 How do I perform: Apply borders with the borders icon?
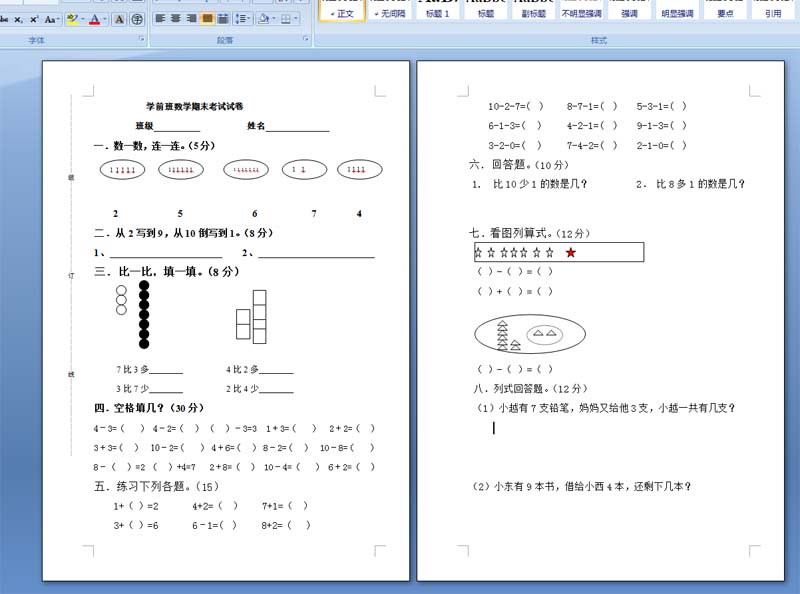pyautogui.click(x=286, y=19)
